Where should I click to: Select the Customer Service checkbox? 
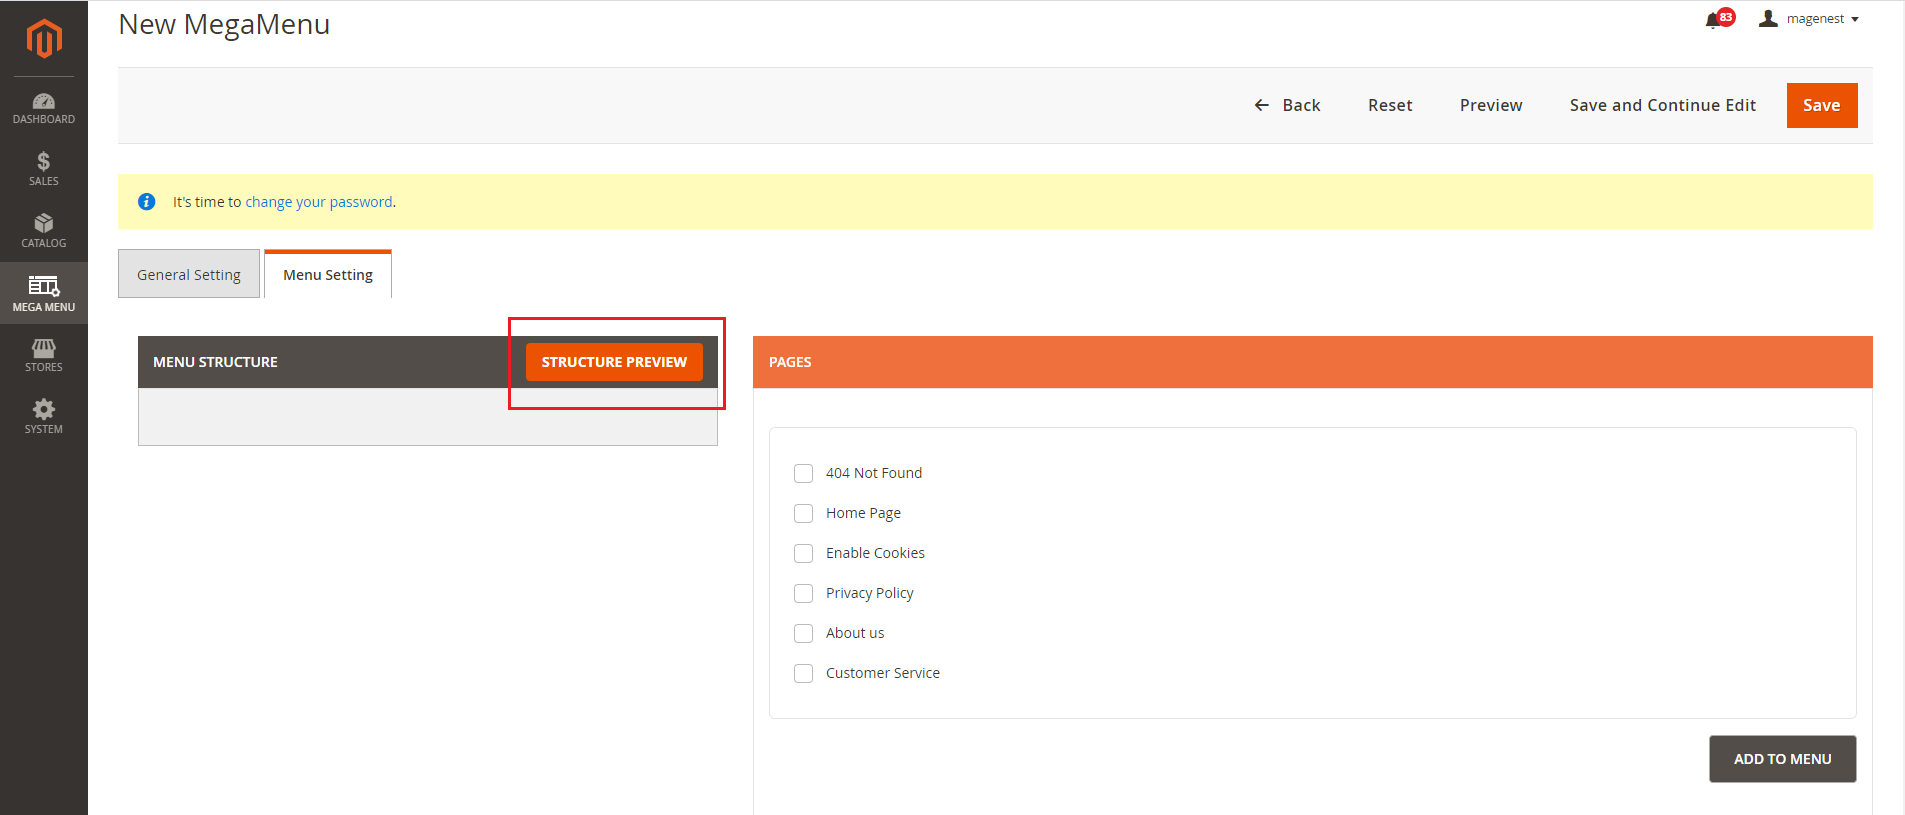point(803,673)
